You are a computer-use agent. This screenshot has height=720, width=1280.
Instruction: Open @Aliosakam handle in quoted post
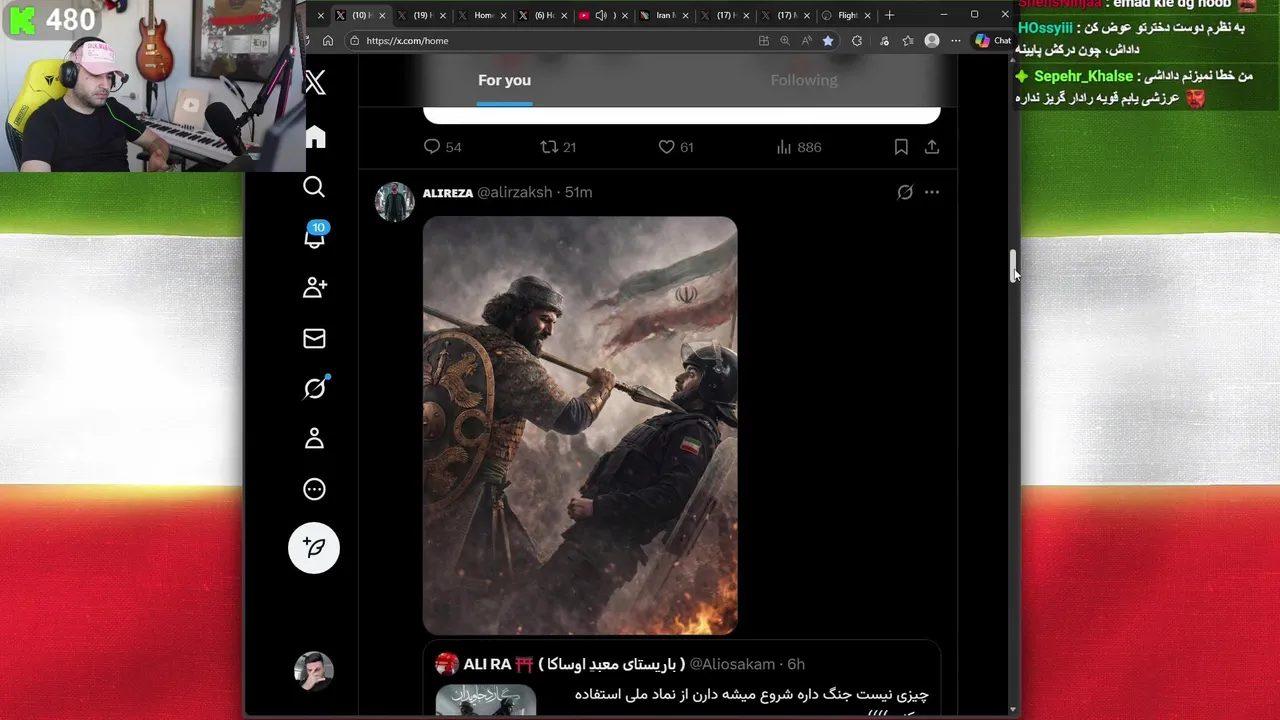coord(732,664)
